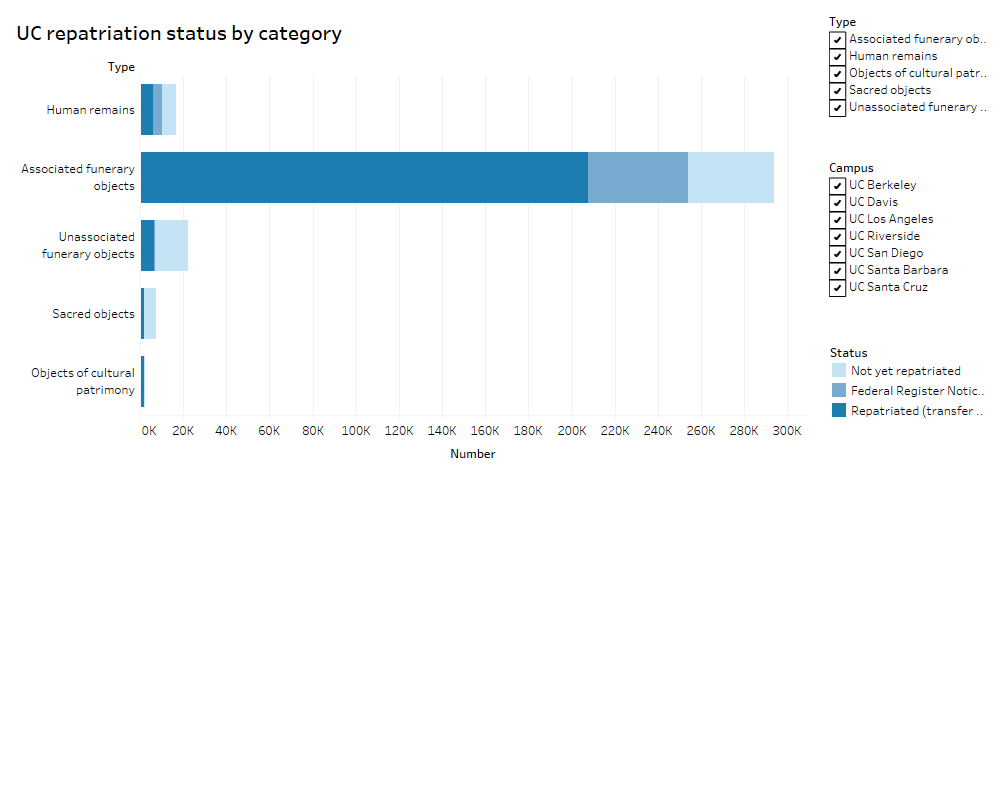Click the dark blue Associated funerary objects bar
1000x800 pixels.
[364, 178]
